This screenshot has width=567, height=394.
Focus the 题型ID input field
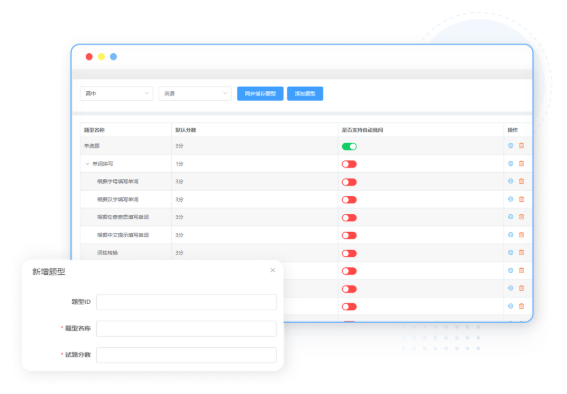click(186, 302)
